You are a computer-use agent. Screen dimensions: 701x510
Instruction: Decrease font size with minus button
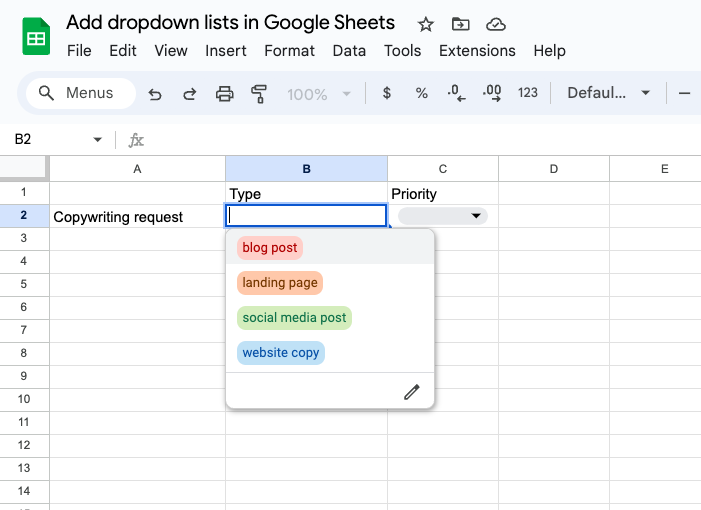pos(684,93)
